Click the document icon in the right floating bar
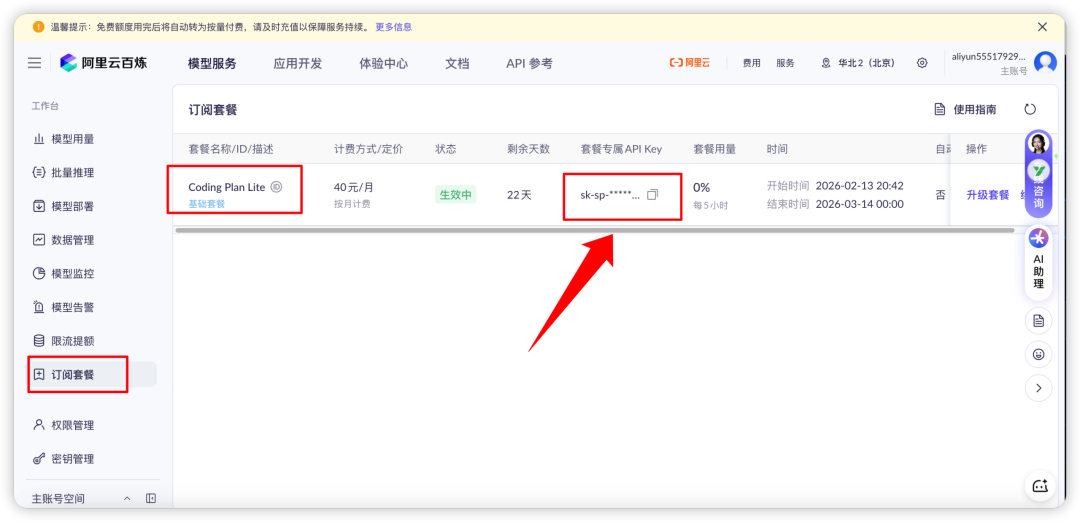The height and width of the screenshot is (522, 1080). [1039, 320]
